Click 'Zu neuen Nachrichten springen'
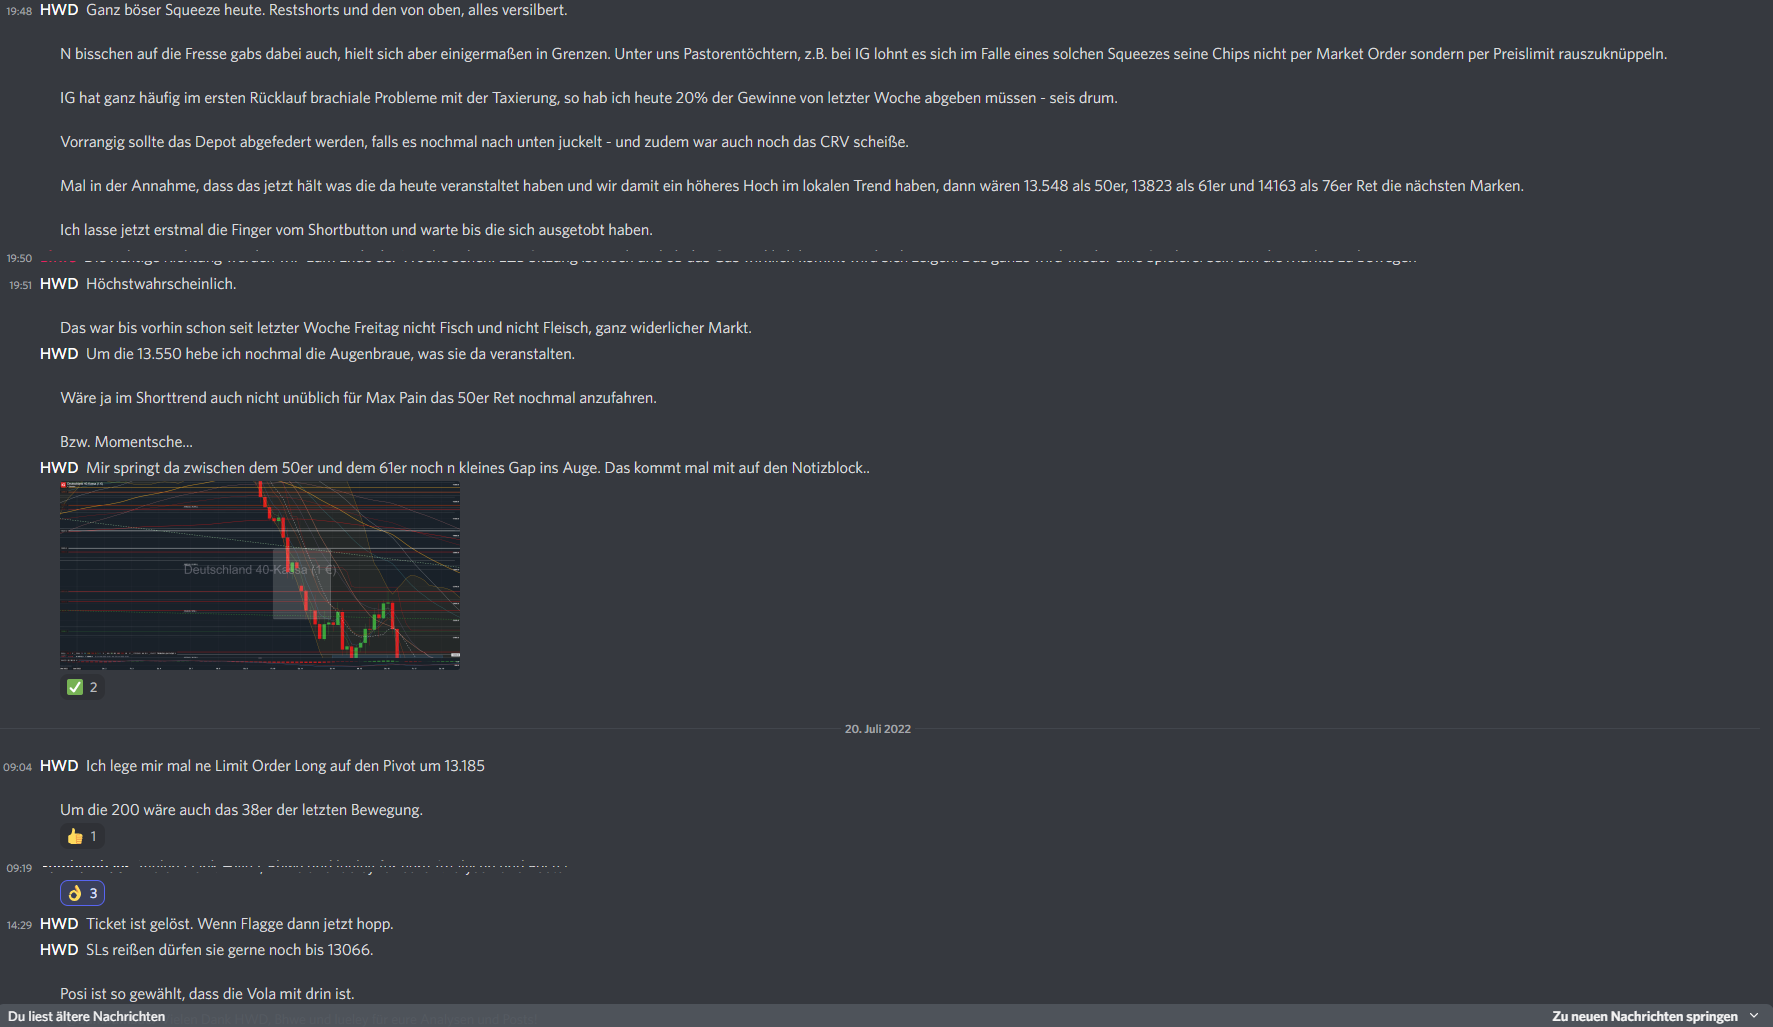1773x1027 pixels. pos(1644,1016)
